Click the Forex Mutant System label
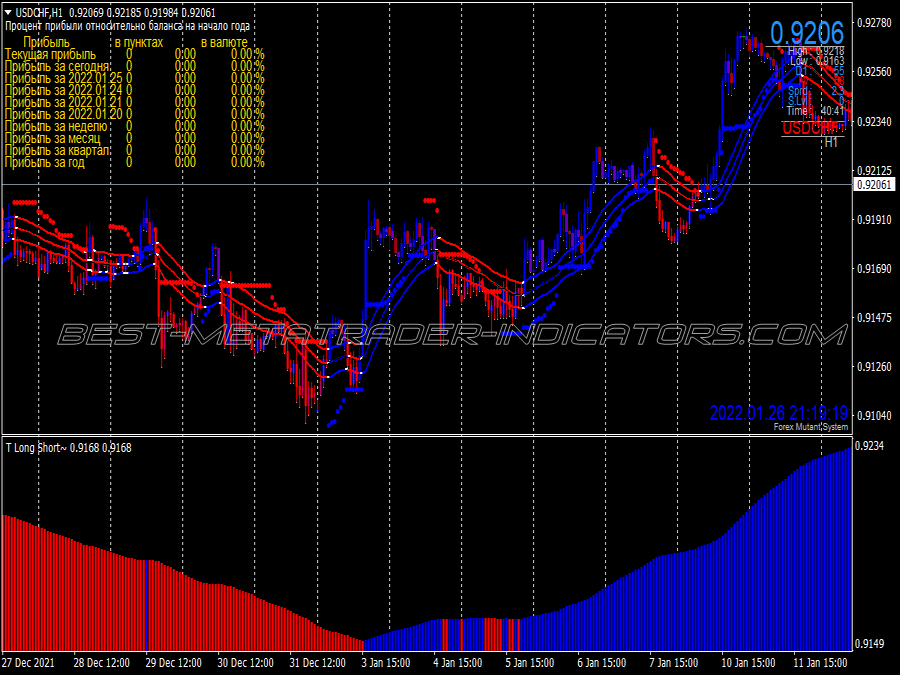The width and height of the screenshot is (900, 675). [810, 426]
